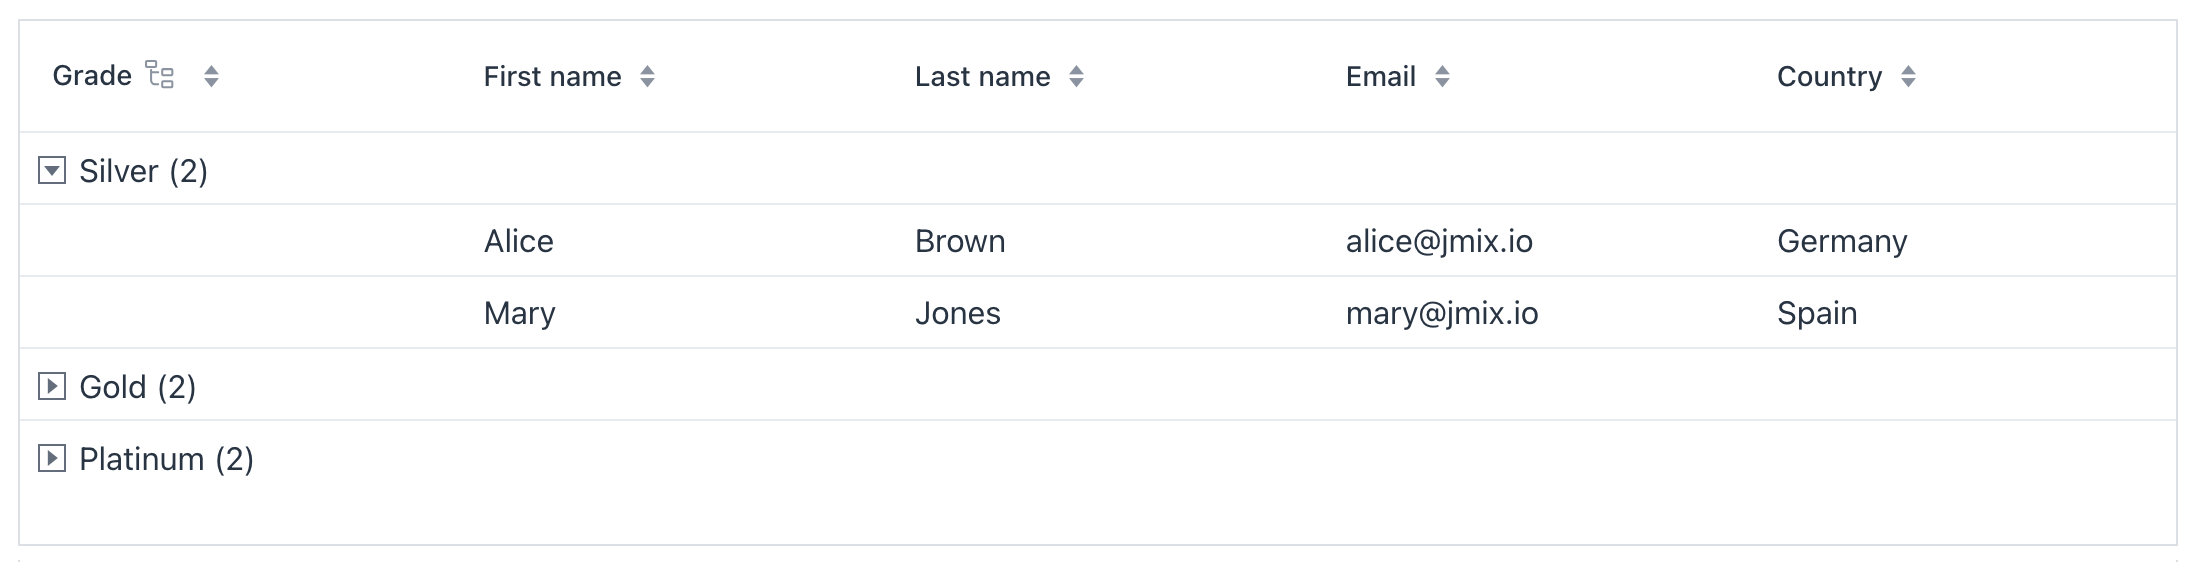Click the Email column sort arrows

click(x=1442, y=76)
